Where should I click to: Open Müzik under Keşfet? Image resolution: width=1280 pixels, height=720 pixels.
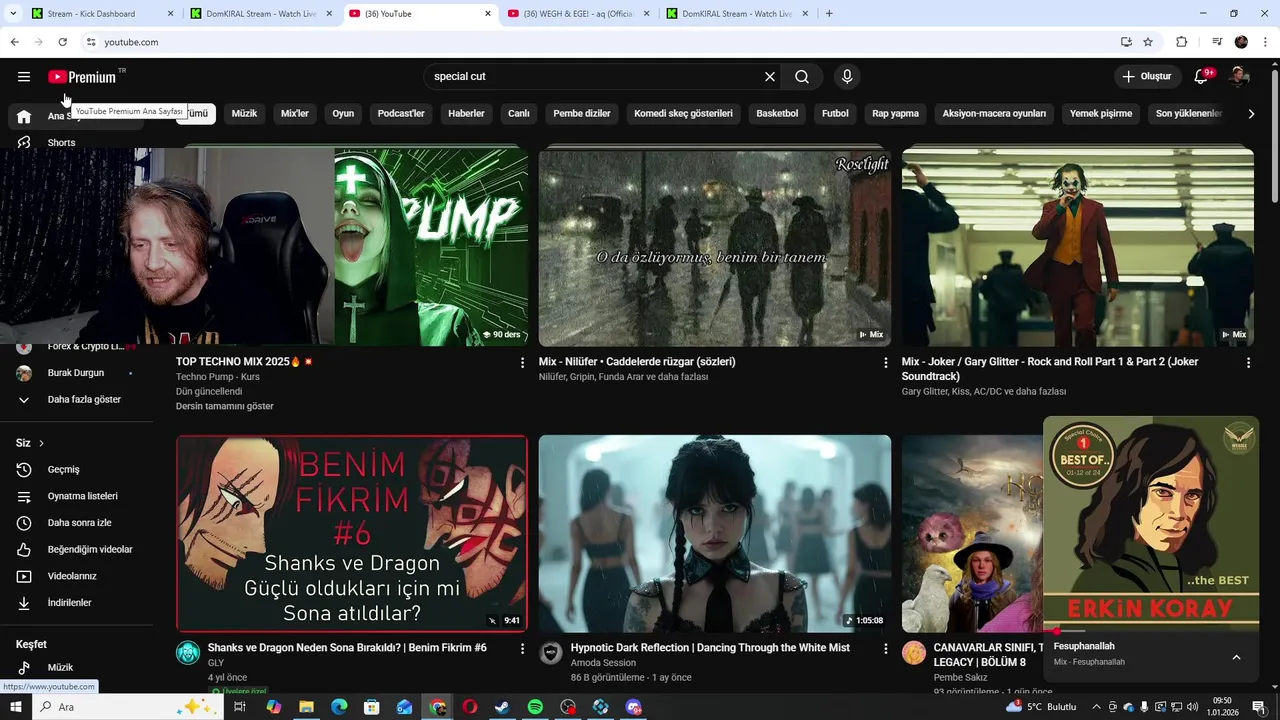(x=60, y=668)
